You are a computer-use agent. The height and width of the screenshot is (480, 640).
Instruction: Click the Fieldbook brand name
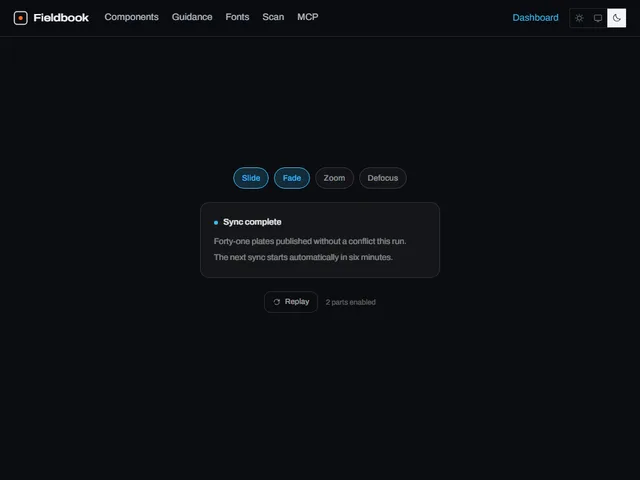[61, 18]
